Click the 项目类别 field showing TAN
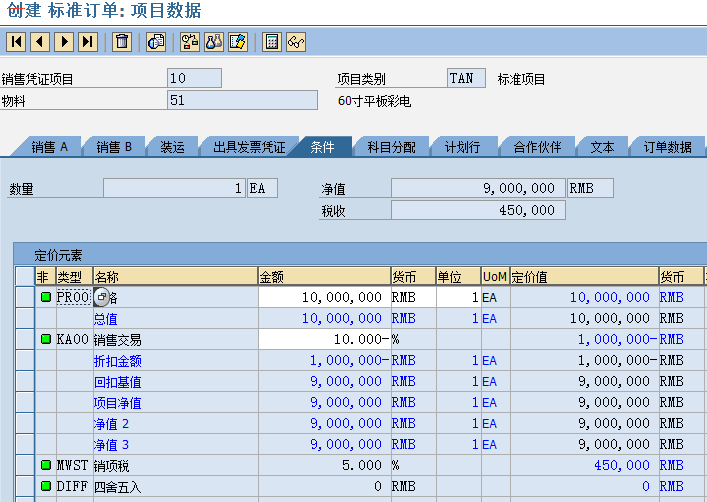This screenshot has width=707, height=502. [467, 78]
